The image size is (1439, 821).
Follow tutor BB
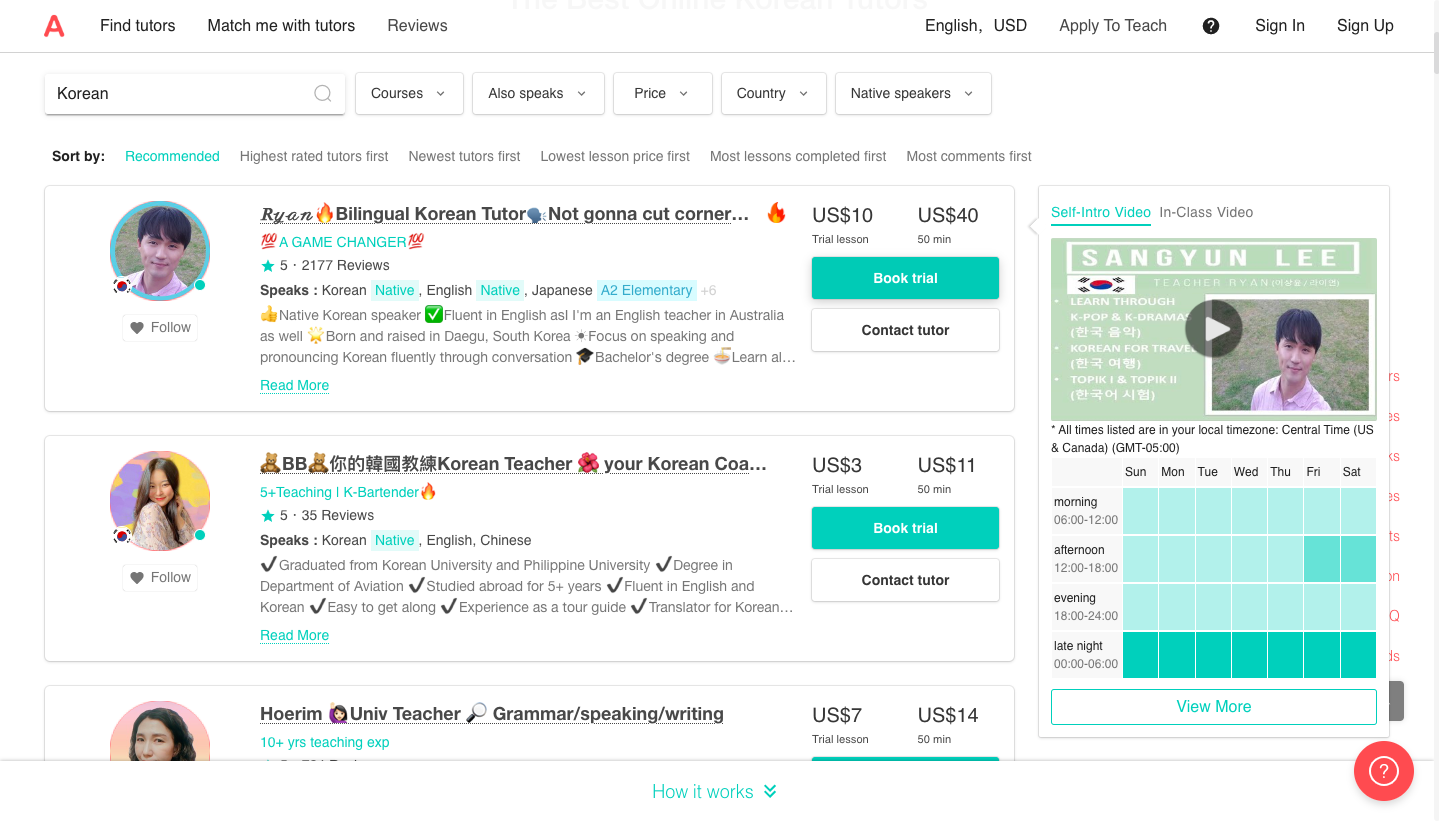[x=160, y=577]
